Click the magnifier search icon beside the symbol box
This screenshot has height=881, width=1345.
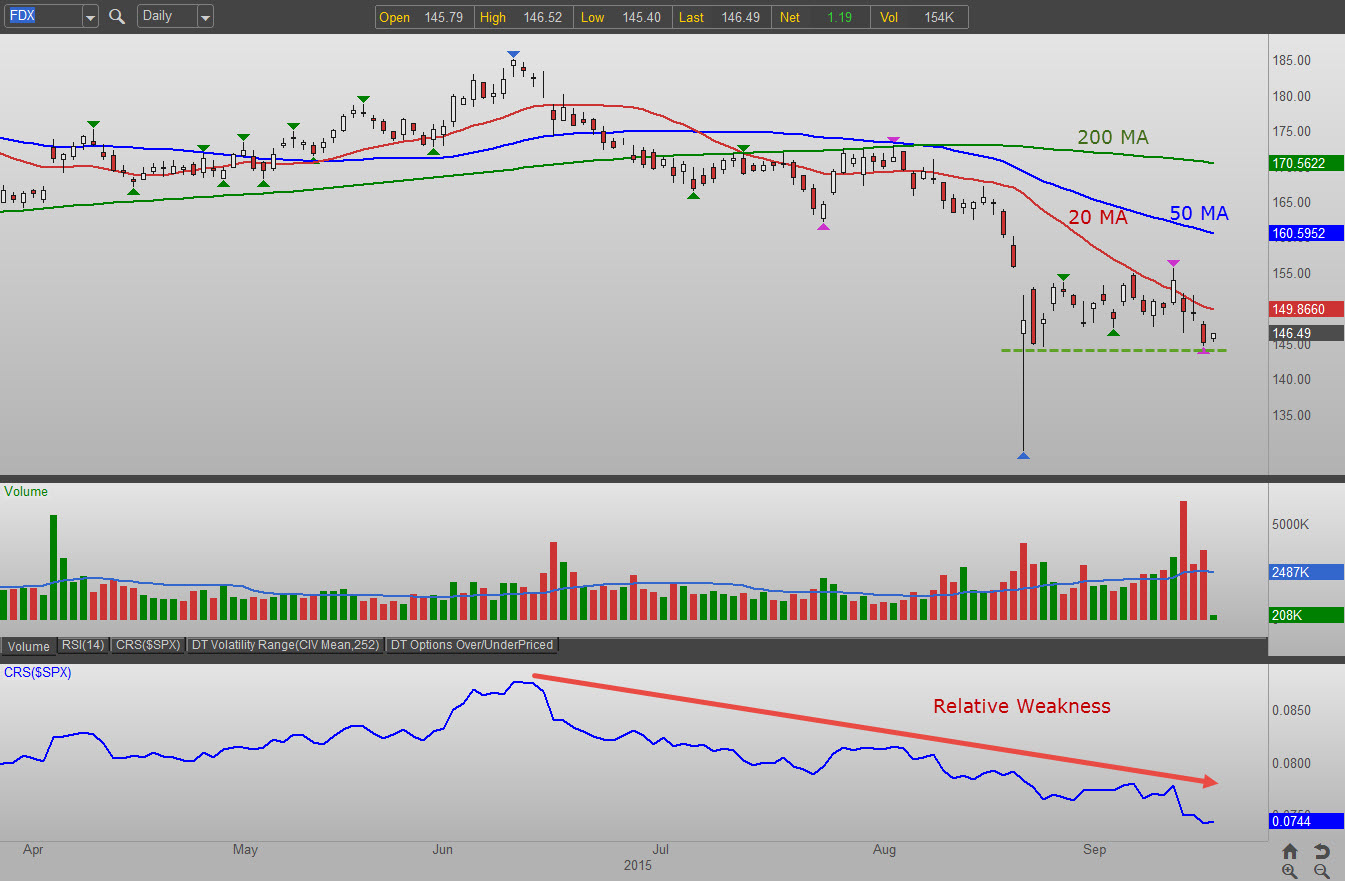click(117, 17)
